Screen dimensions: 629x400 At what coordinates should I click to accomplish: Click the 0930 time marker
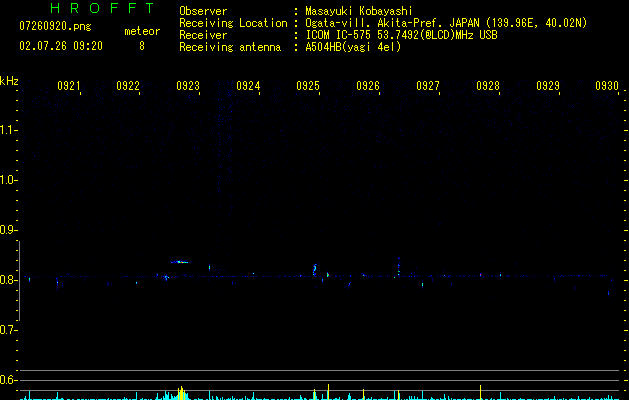point(607,86)
